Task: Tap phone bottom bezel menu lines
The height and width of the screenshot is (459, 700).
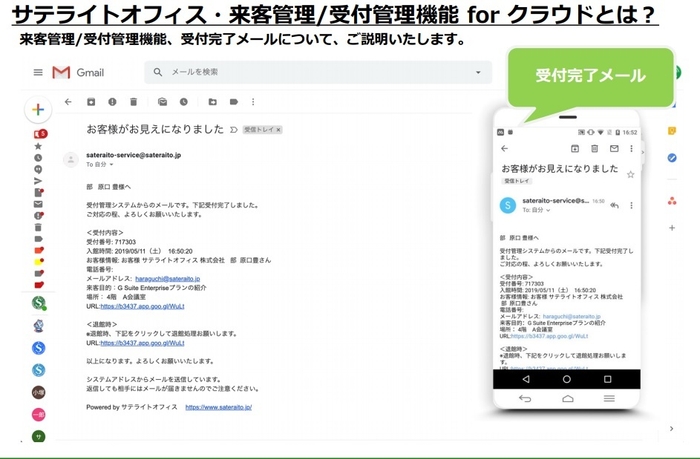Action: [x=609, y=398]
